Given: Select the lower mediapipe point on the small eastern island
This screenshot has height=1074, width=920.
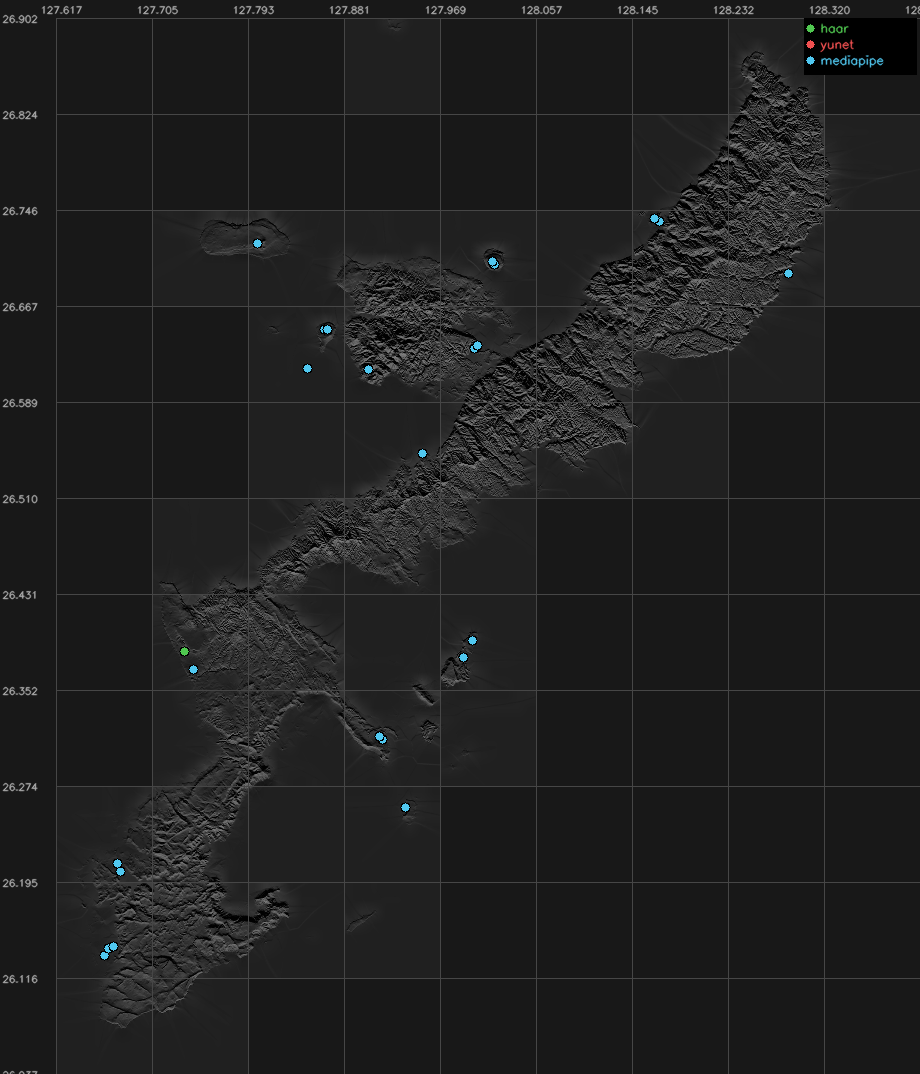Looking at the screenshot, I should pos(464,658).
